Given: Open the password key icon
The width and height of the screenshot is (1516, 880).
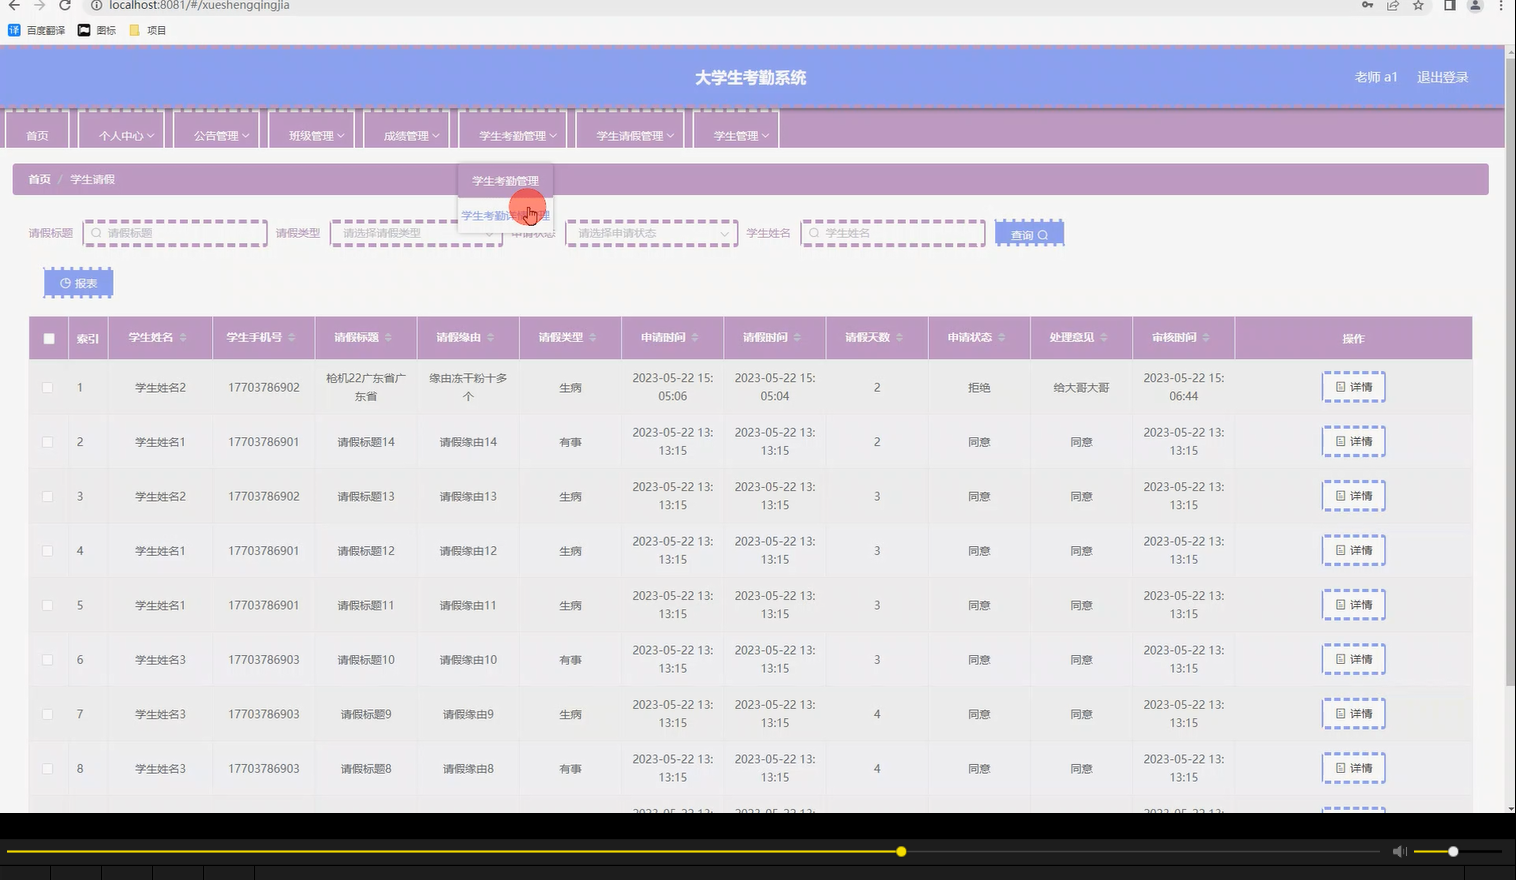Looking at the screenshot, I should tap(1367, 5).
